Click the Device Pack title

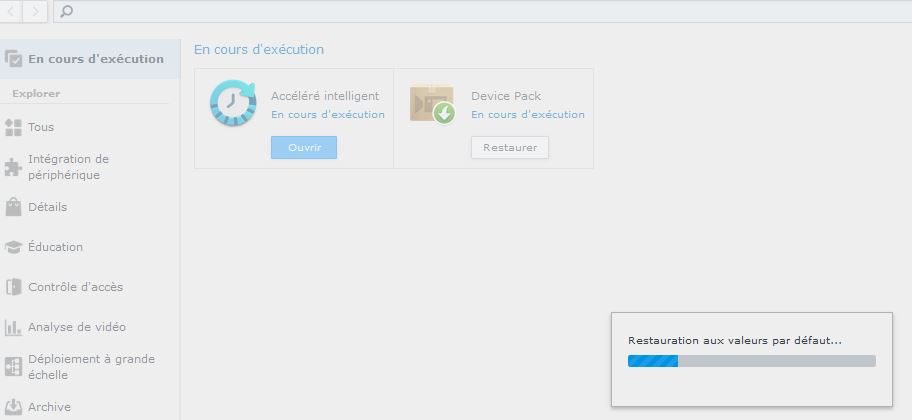(x=506, y=96)
